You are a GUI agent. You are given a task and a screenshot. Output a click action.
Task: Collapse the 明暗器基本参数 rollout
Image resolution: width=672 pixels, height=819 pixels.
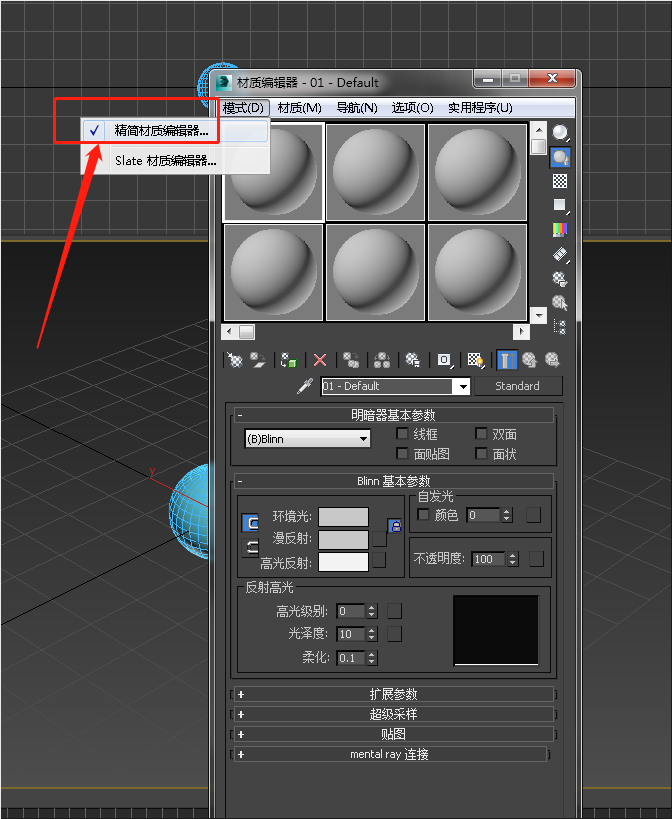394,415
